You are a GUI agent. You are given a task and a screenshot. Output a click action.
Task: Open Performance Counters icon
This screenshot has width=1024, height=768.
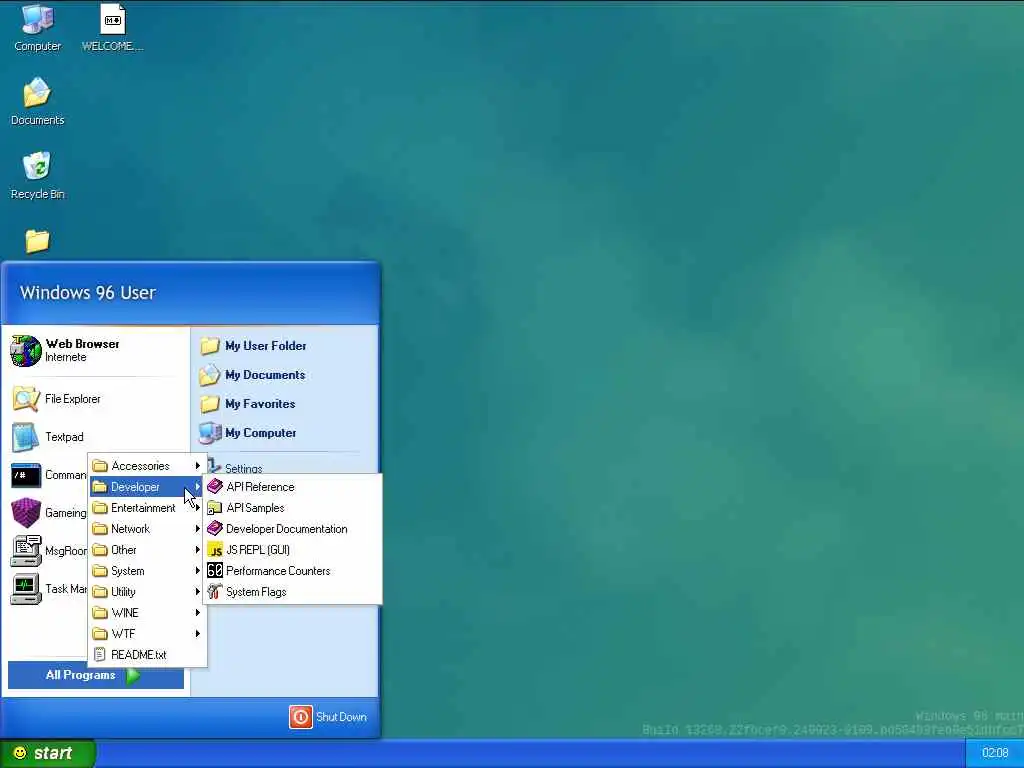[x=215, y=571]
